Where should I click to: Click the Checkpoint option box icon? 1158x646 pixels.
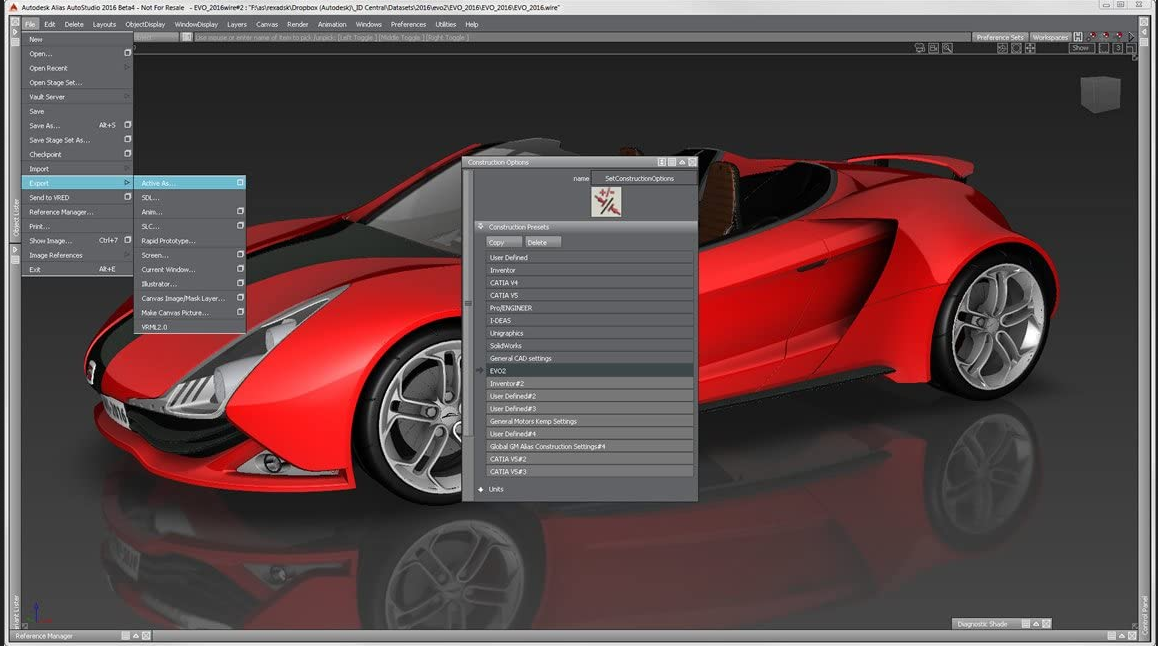127,155
